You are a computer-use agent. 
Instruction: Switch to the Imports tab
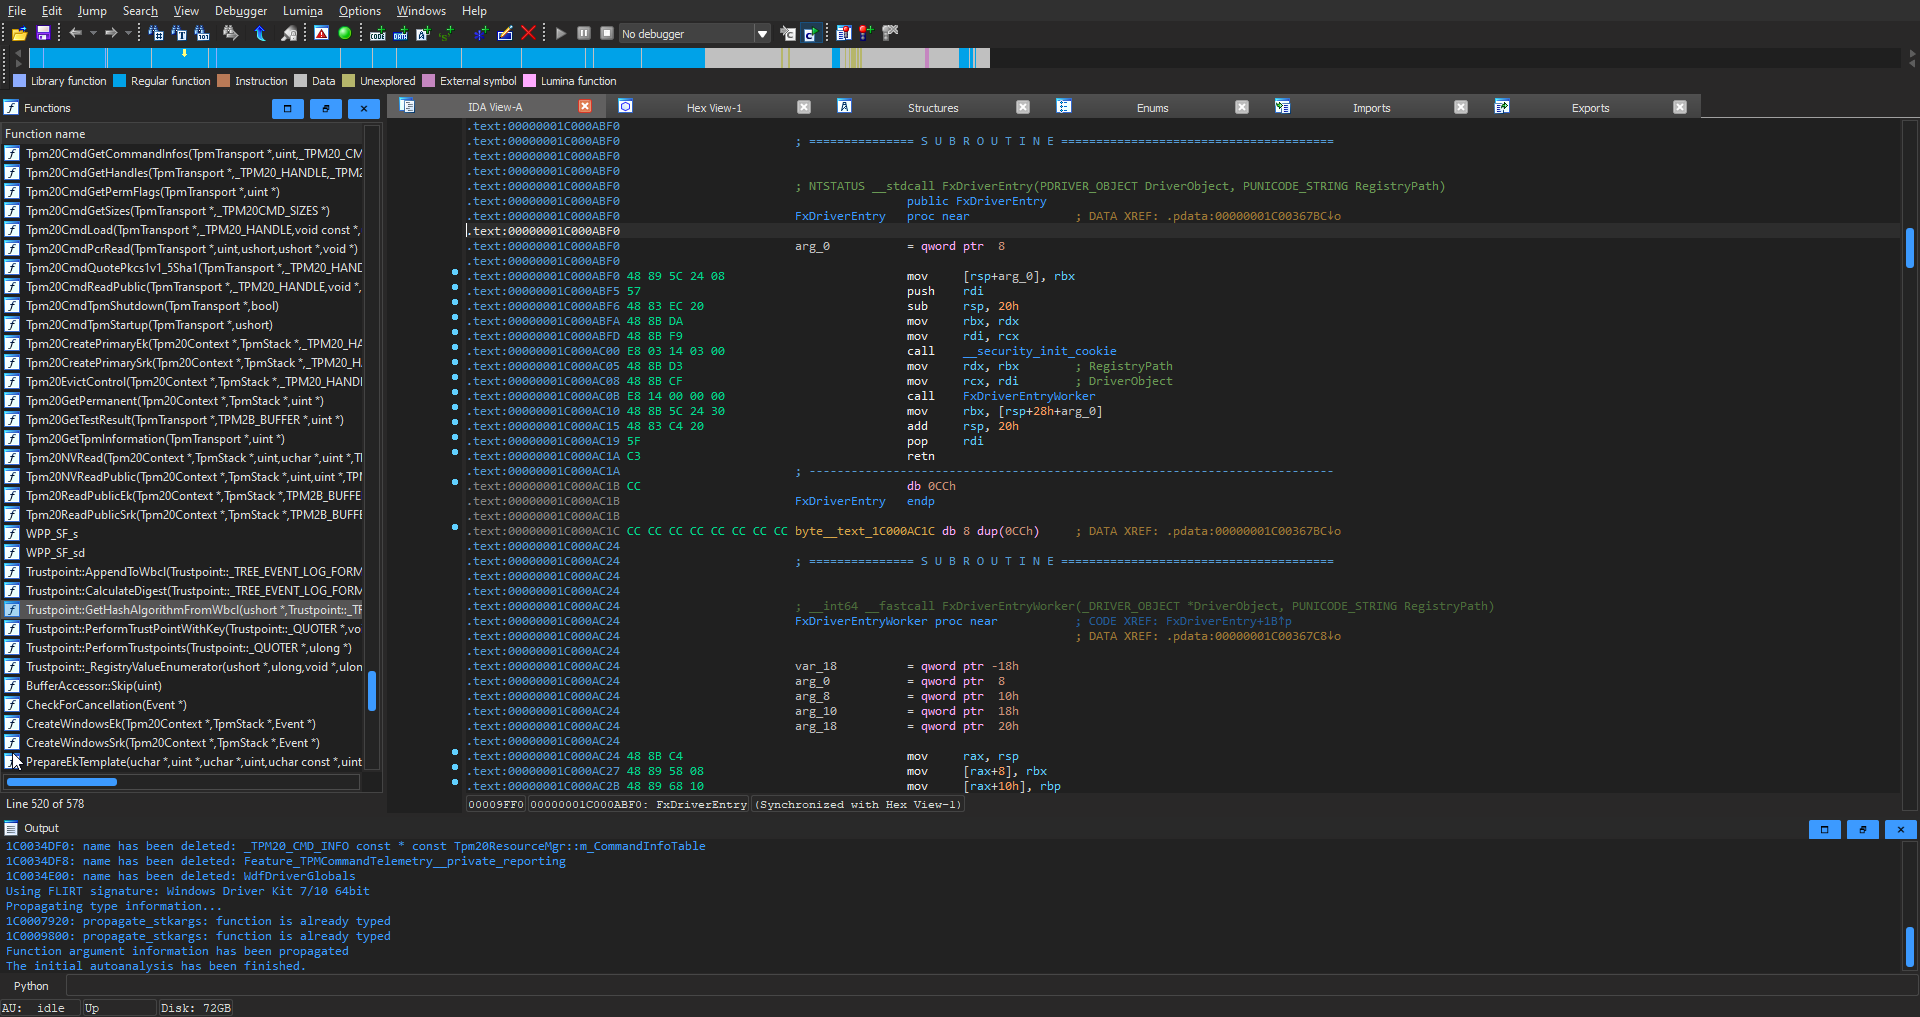[1371, 108]
